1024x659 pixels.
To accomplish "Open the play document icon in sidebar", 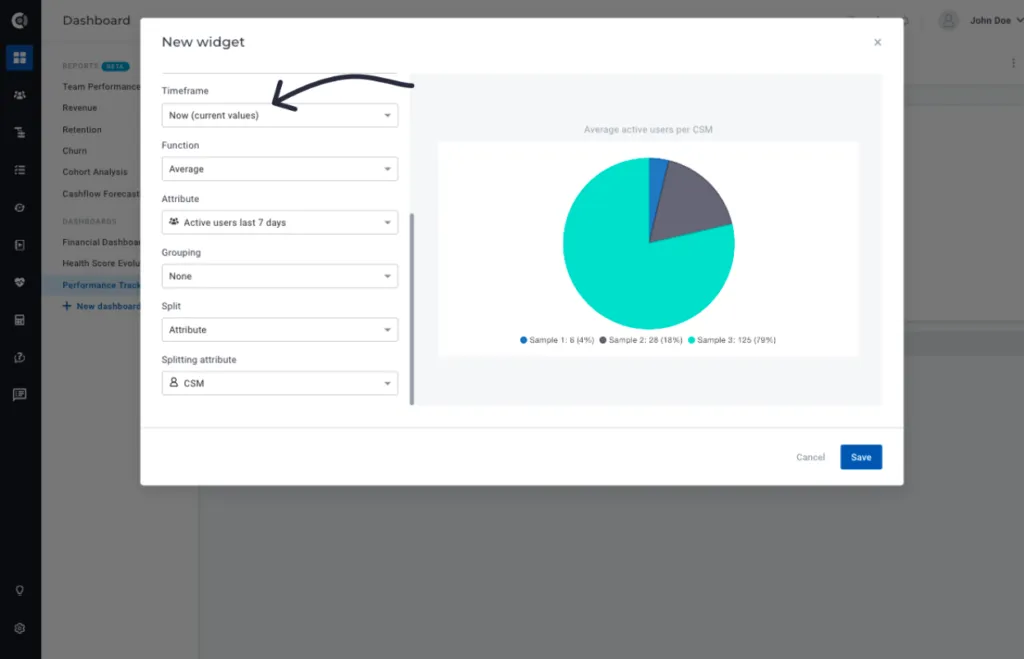I will 20,245.
